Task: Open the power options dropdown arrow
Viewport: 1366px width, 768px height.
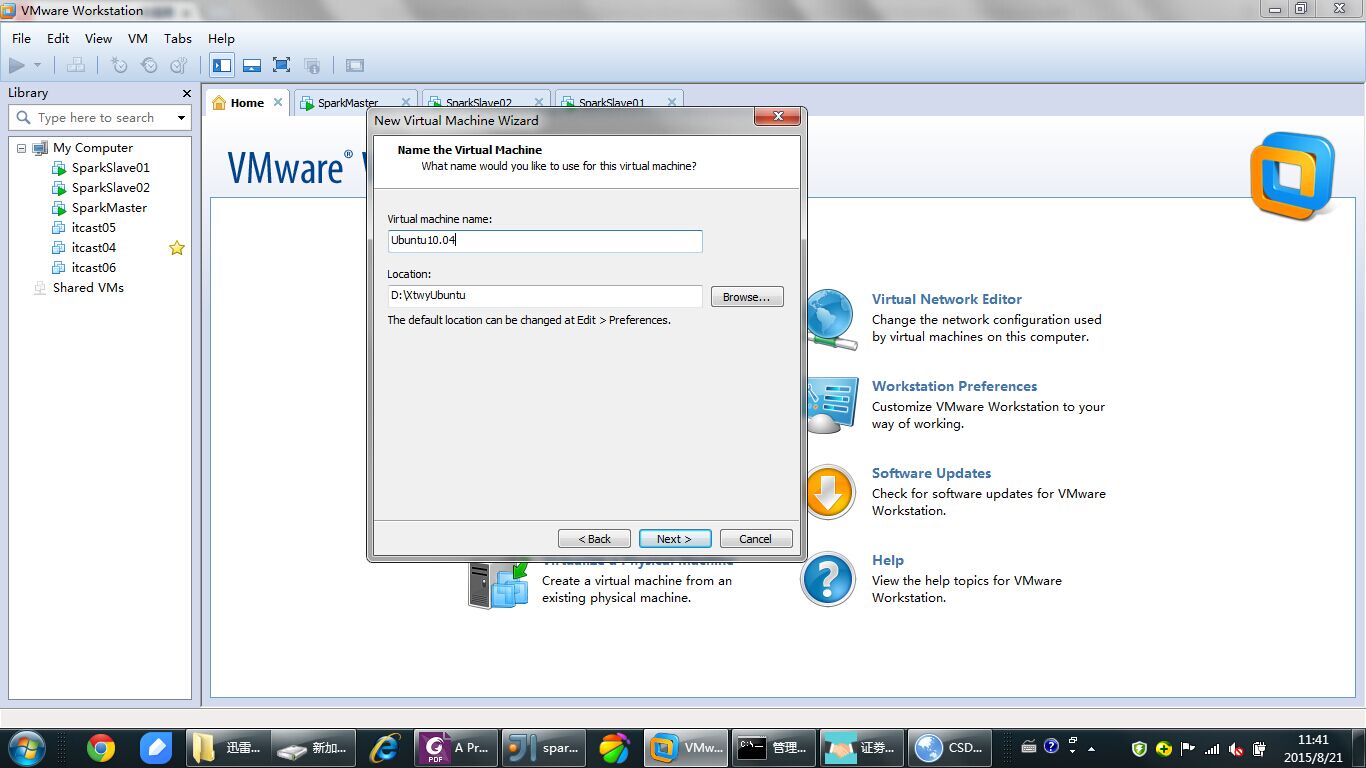Action: [x=38, y=65]
